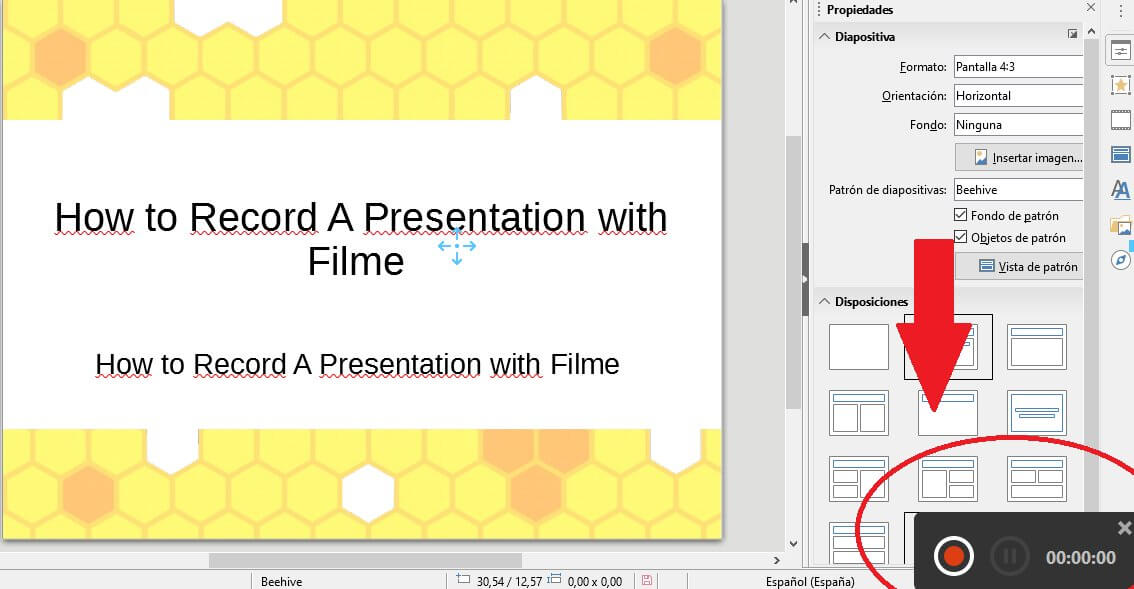Click the icon beside Vista de patrón
Image resolution: width=1134 pixels, height=589 pixels.
(x=986, y=266)
